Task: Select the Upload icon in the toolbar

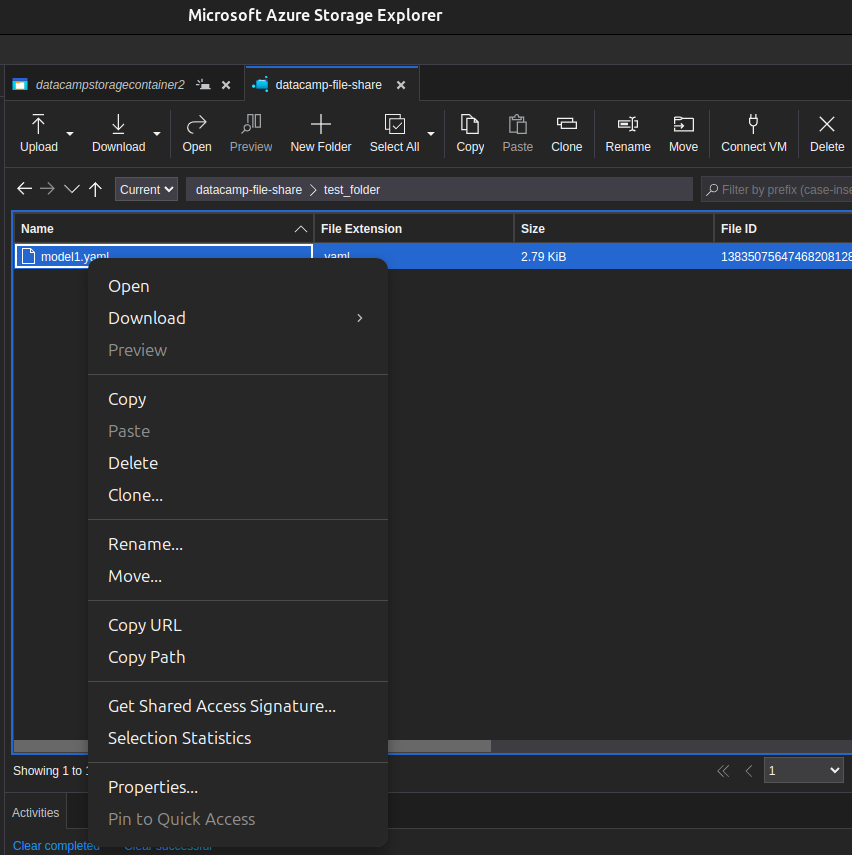Action: 38,133
